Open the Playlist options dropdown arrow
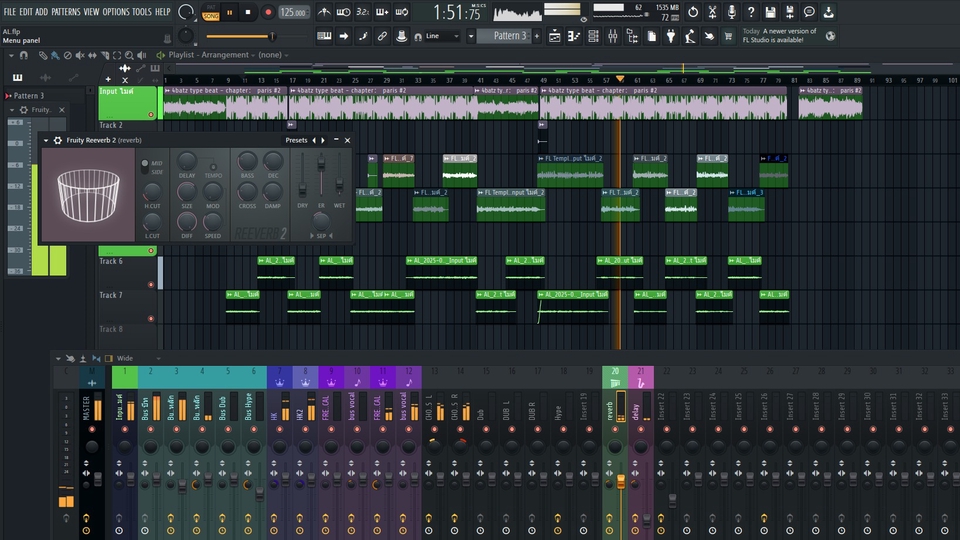Screen dimensions: 960x540 click(x=10, y=55)
